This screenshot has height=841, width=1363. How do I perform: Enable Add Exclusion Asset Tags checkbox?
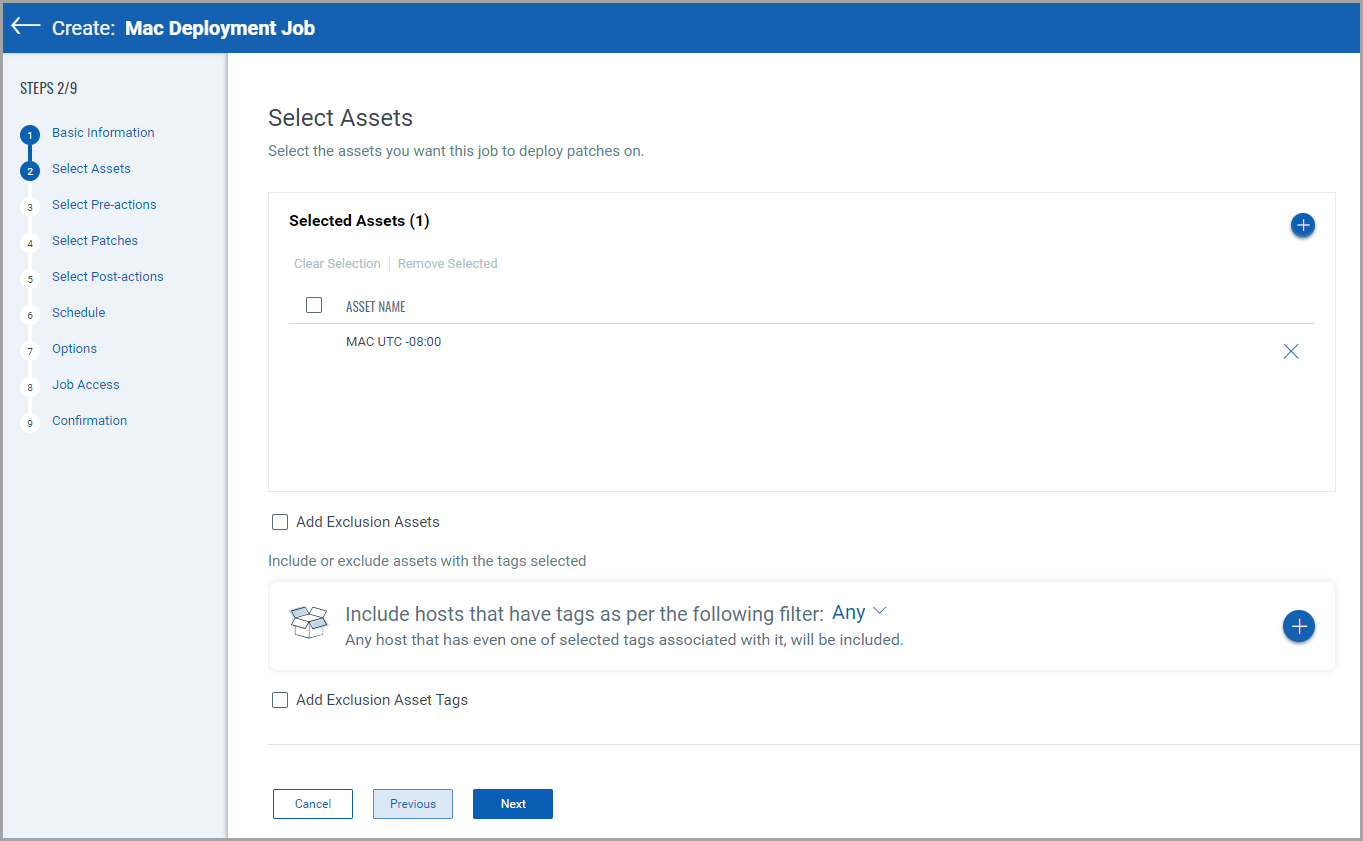coord(280,700)
